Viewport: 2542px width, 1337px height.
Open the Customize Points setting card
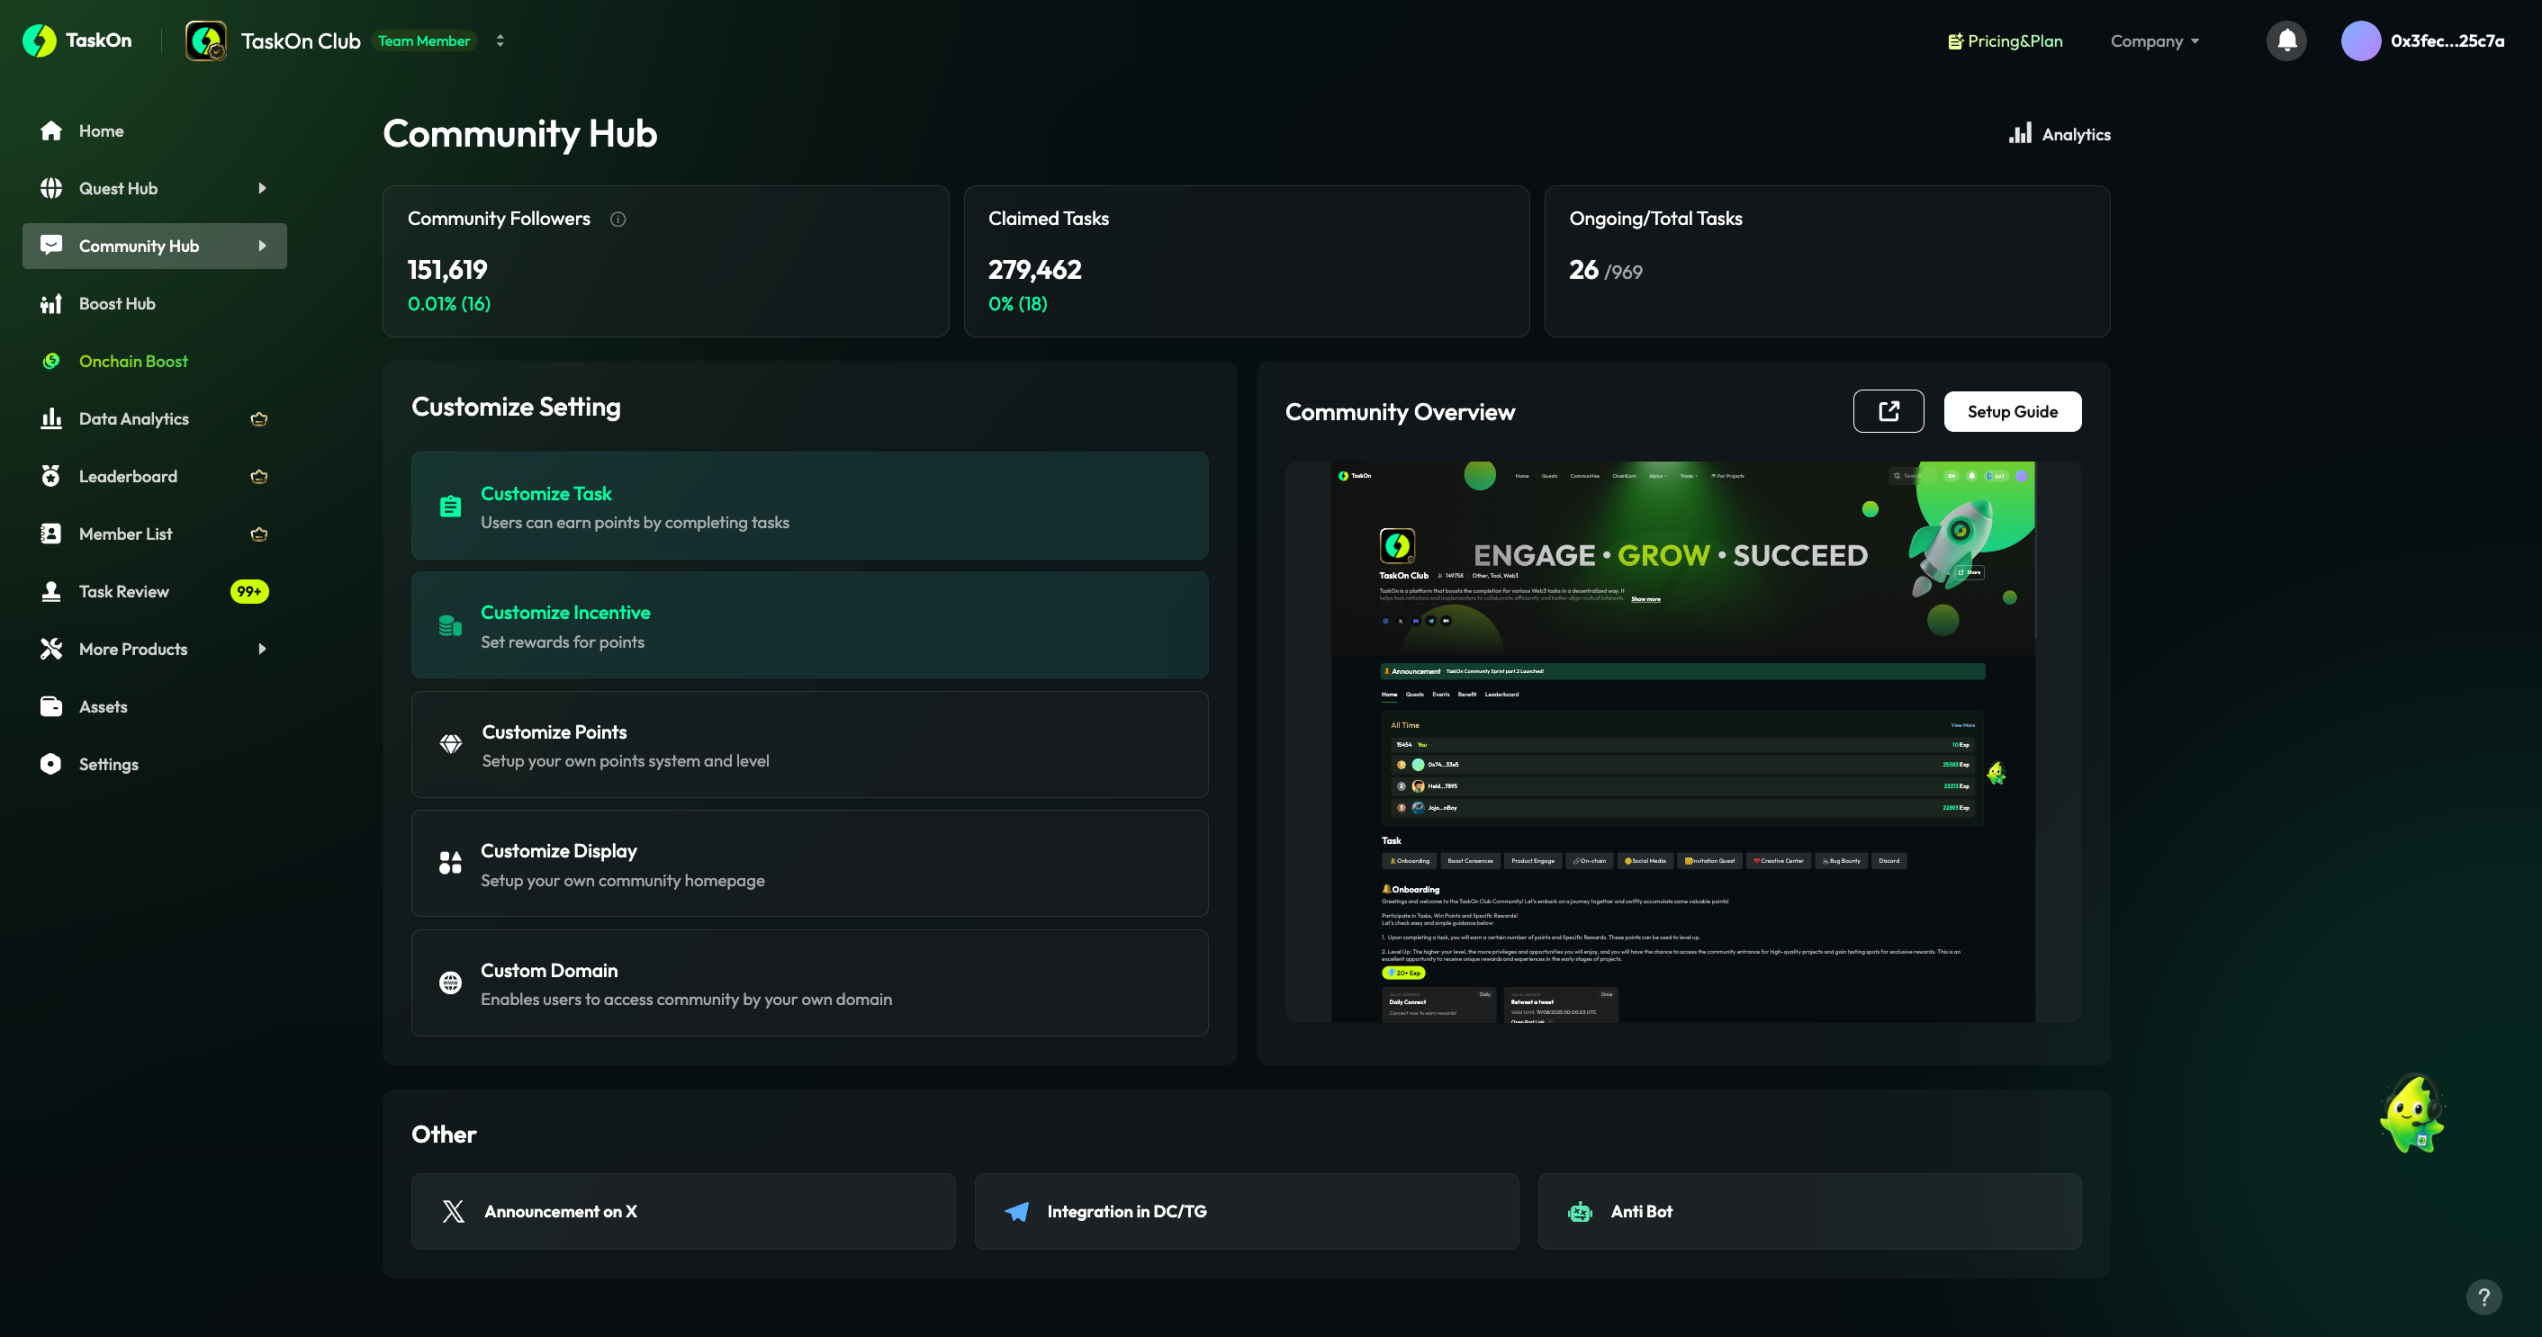click(809, 745)
